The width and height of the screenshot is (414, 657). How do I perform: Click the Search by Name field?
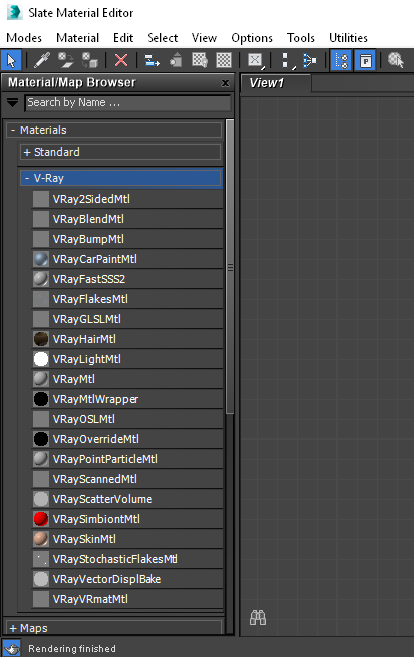(128, 103)
